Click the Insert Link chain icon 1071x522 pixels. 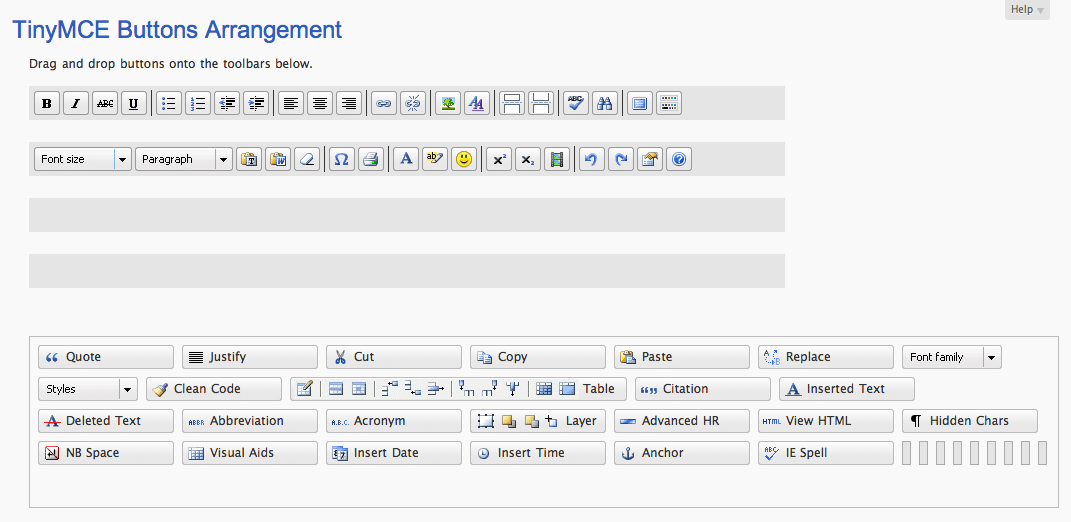[384, 103]
